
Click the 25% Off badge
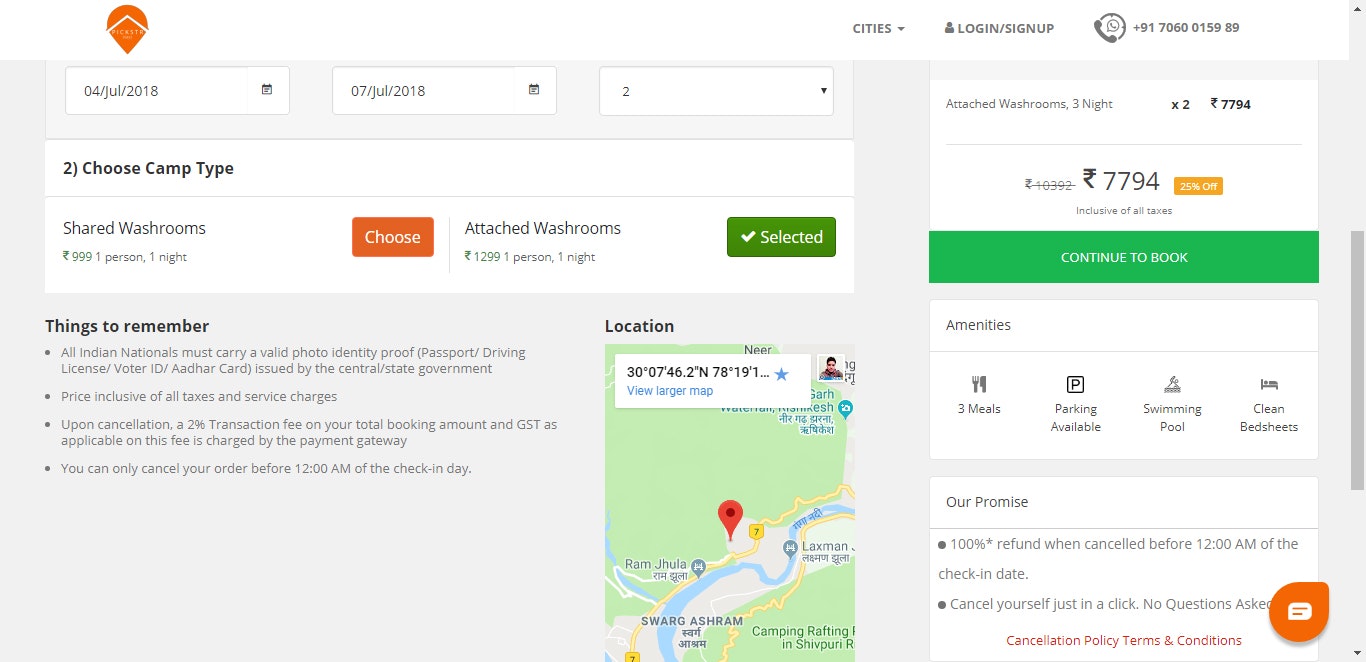[x=1198, y=186]
